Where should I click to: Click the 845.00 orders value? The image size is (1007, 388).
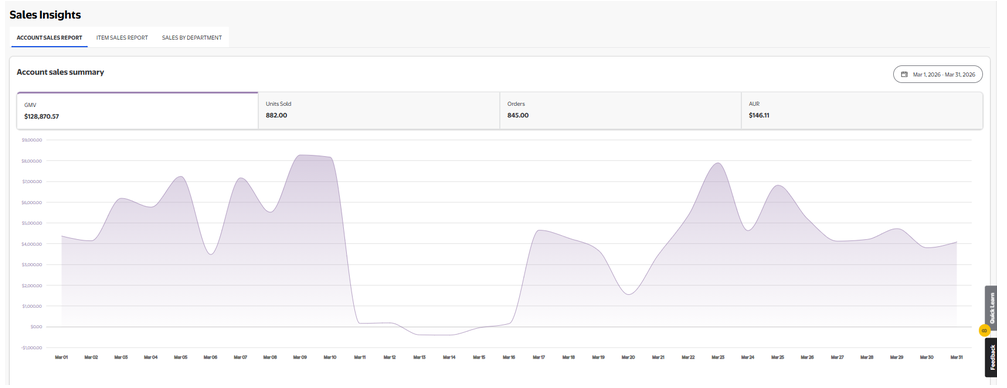518,116
